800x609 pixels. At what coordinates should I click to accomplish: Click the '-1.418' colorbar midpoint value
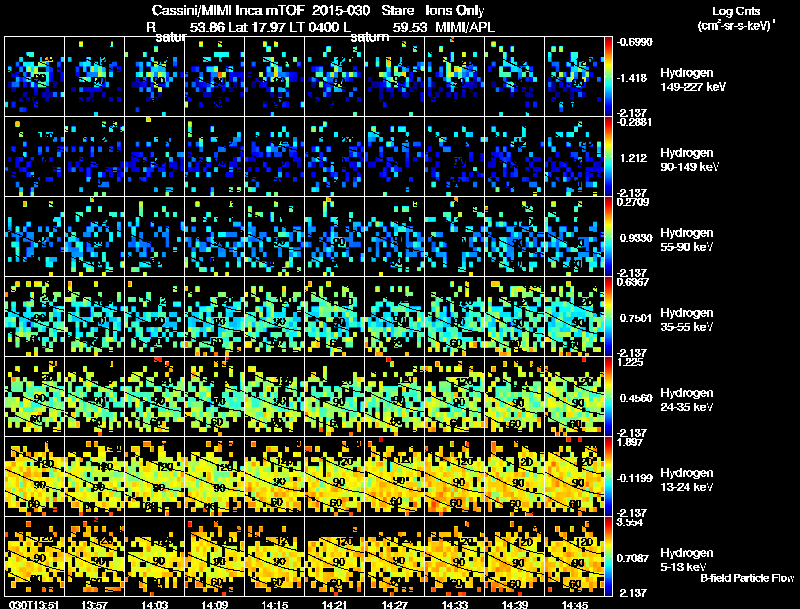[x=633, y=78]
